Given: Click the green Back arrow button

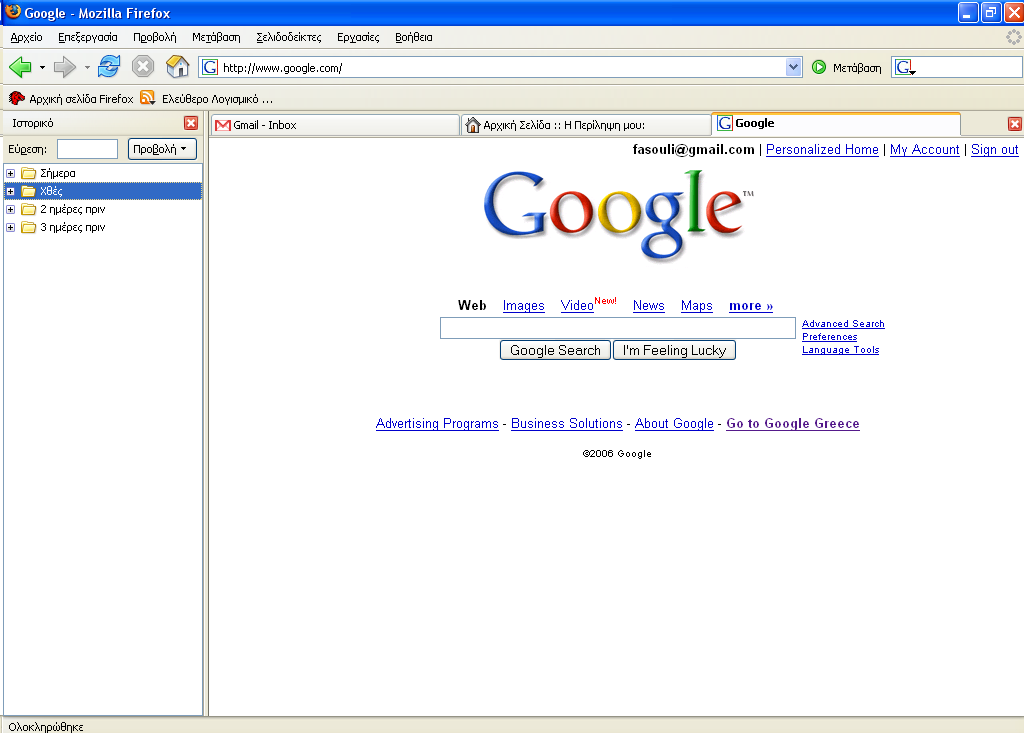Looking at the screenshot, I should coord(20,67).
